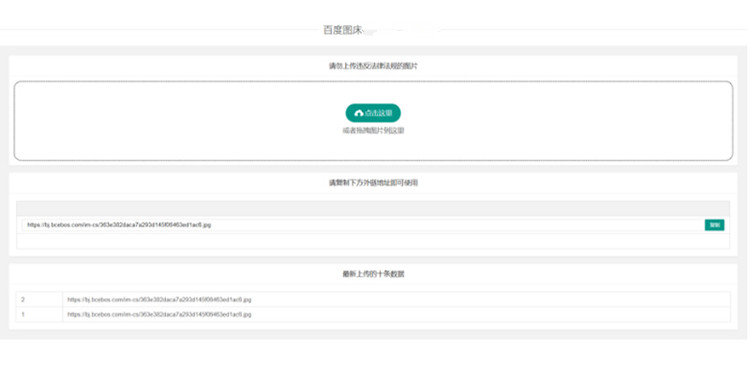Click the dashed drop zone hint text
This screenshot has height=378, width=750.
tap(373, 131)
